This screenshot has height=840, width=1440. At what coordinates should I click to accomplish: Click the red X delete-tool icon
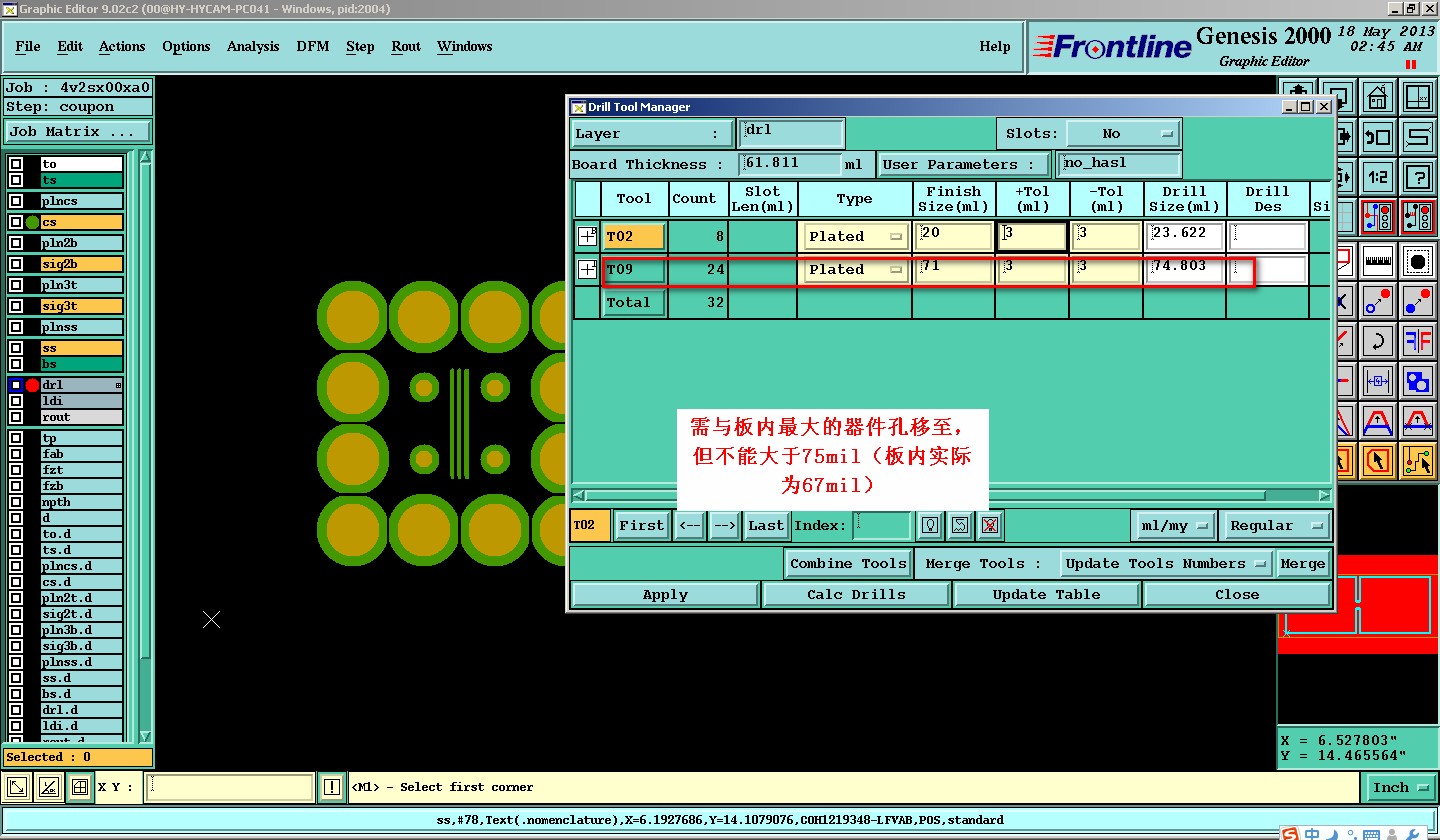[990, 525]
